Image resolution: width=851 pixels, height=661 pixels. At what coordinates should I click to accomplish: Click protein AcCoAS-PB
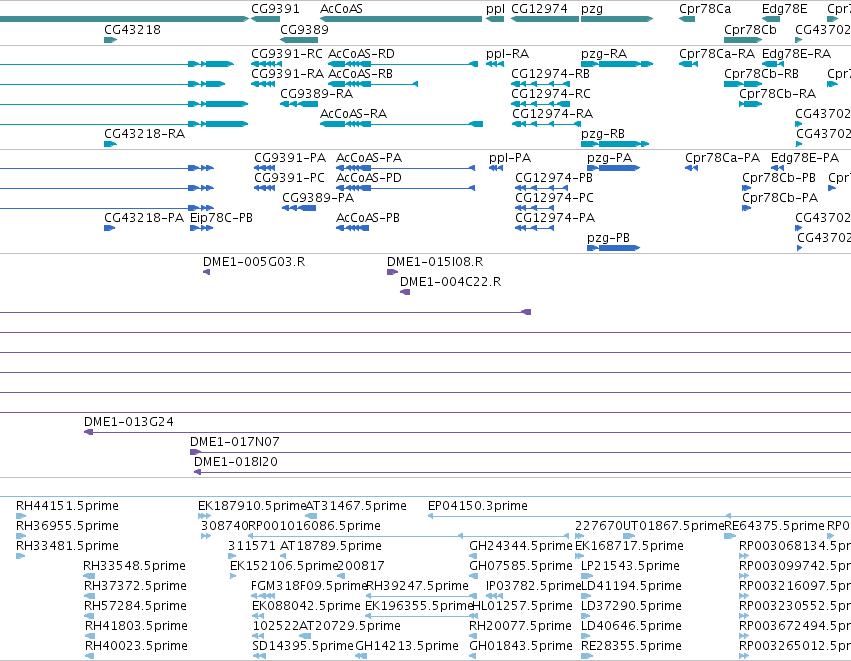(368, 218)
